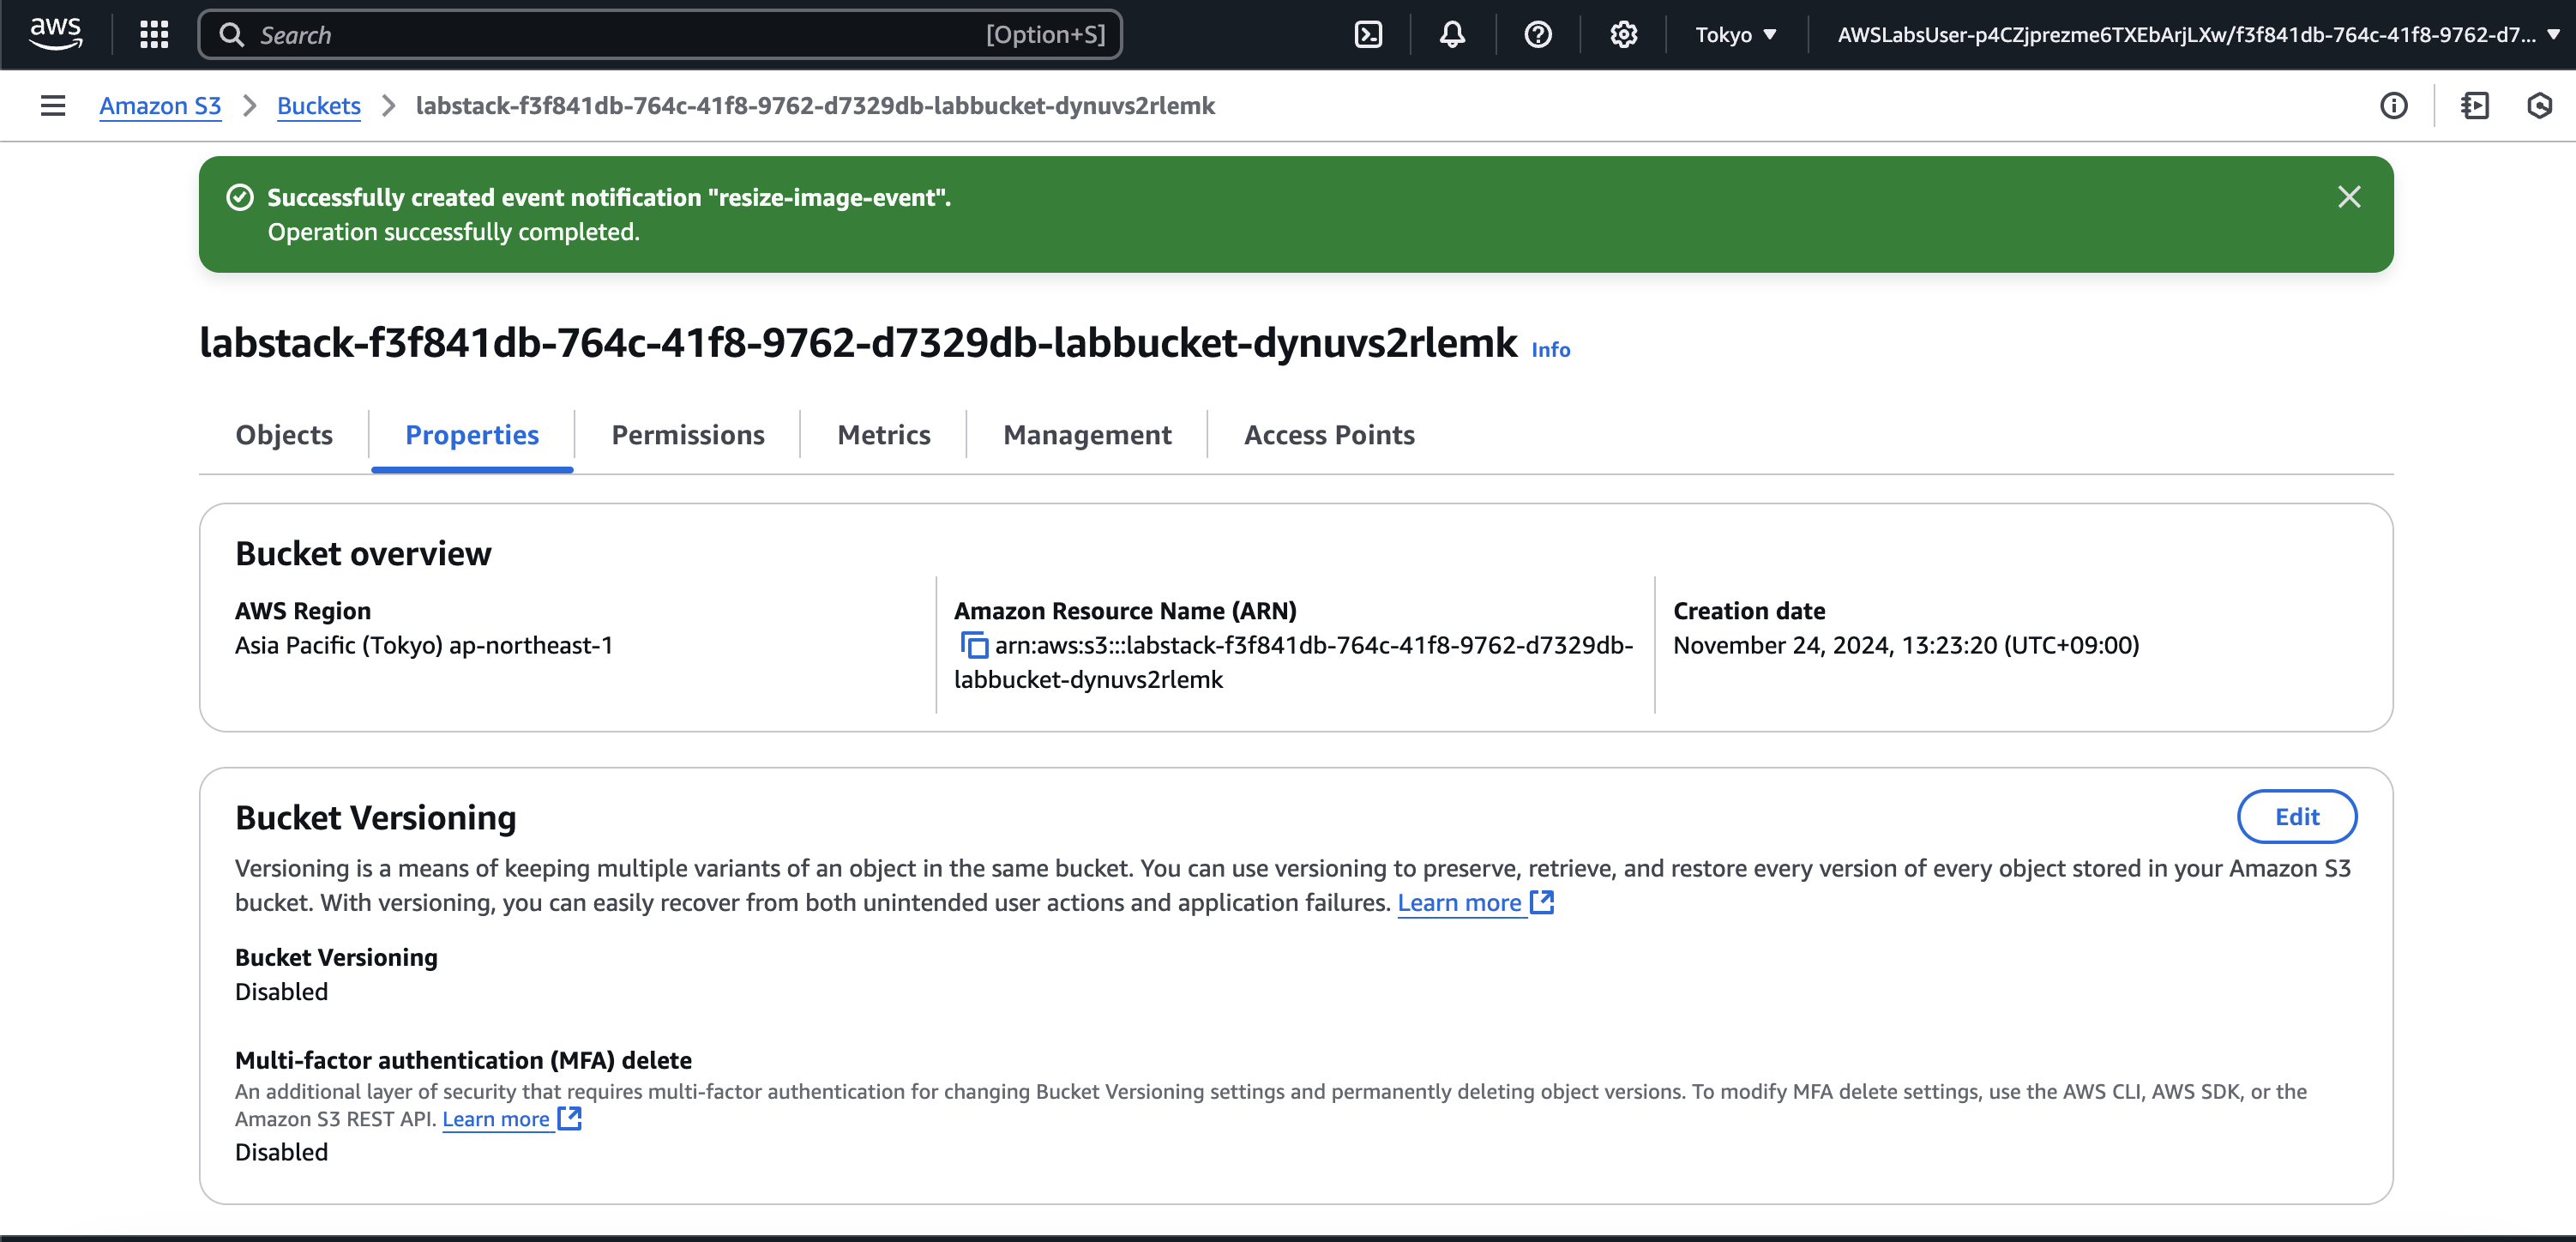Click the bucket name heading
This screenshot has width=2576, height=1242.
[858, 343]
